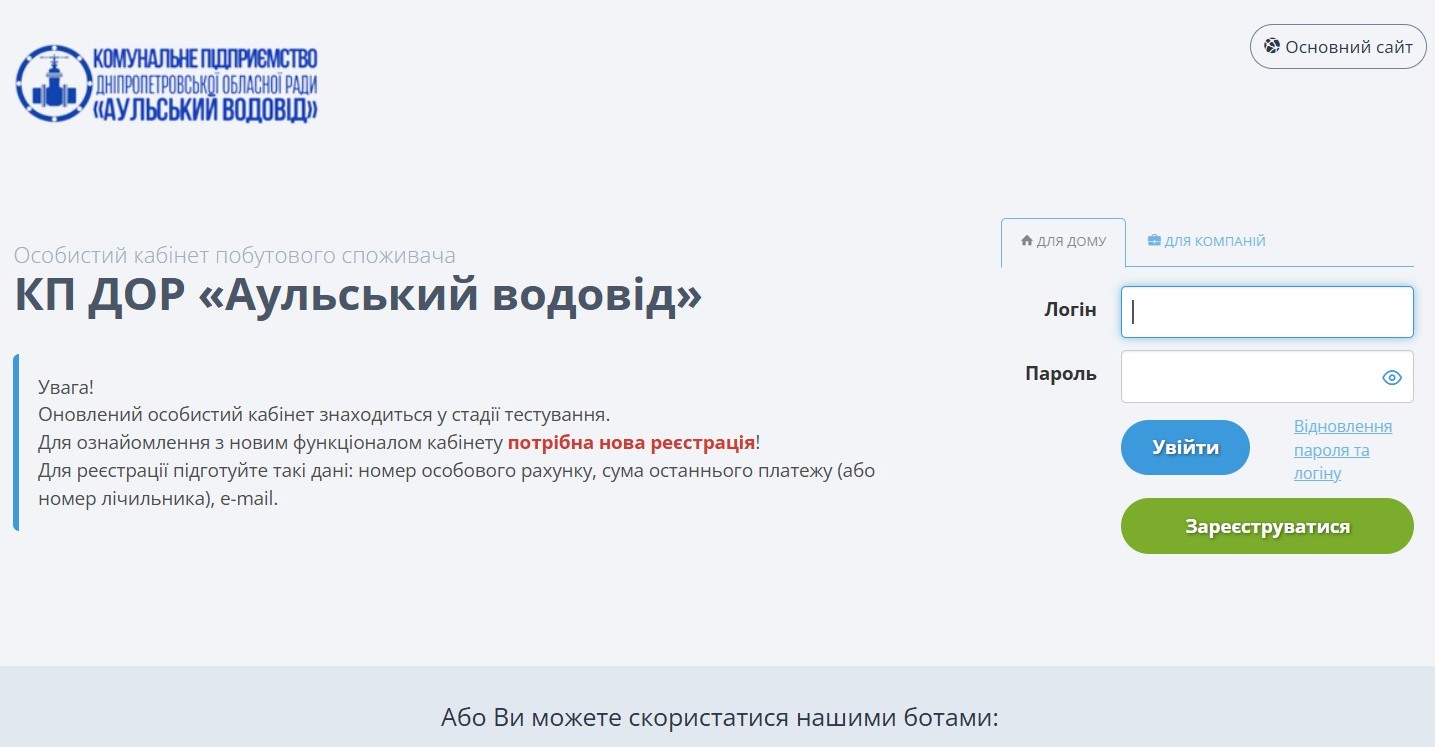
Task: Toggle password visibility eye icon
Action: (1392, 377)
